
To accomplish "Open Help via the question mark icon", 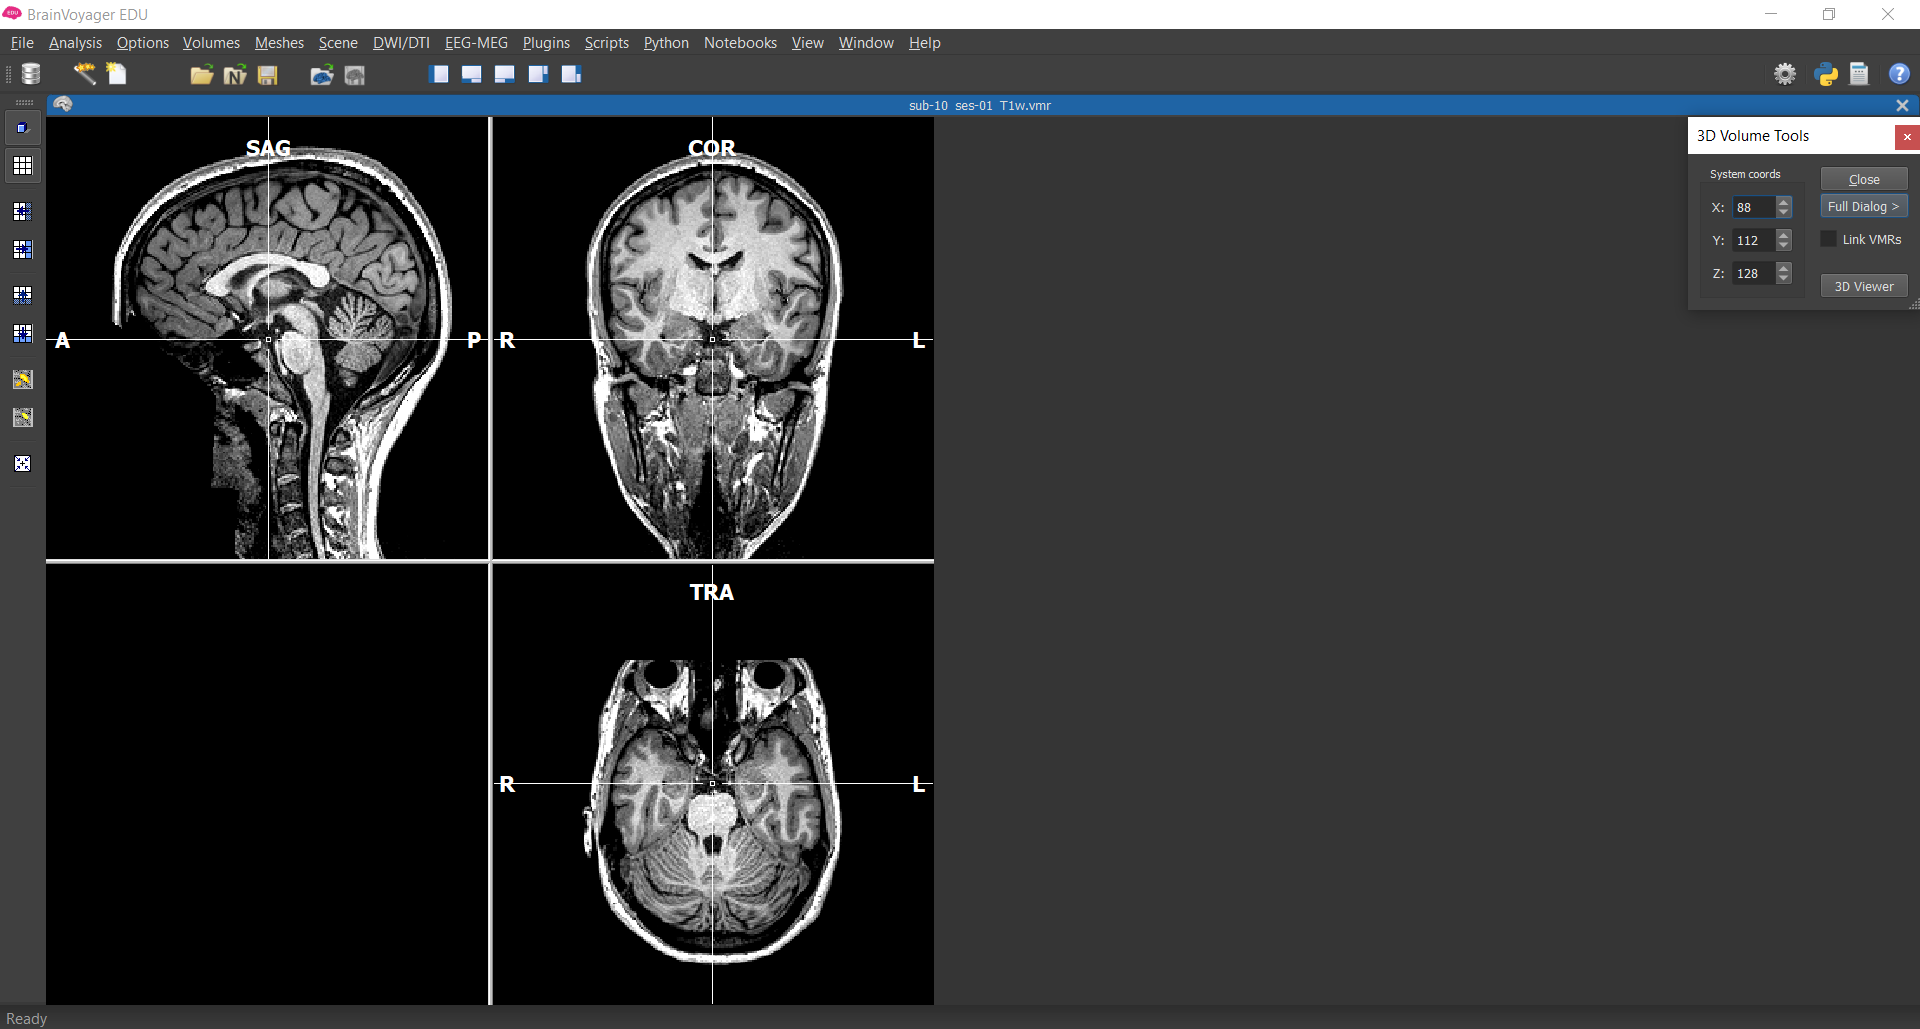I will point(1899,74).
